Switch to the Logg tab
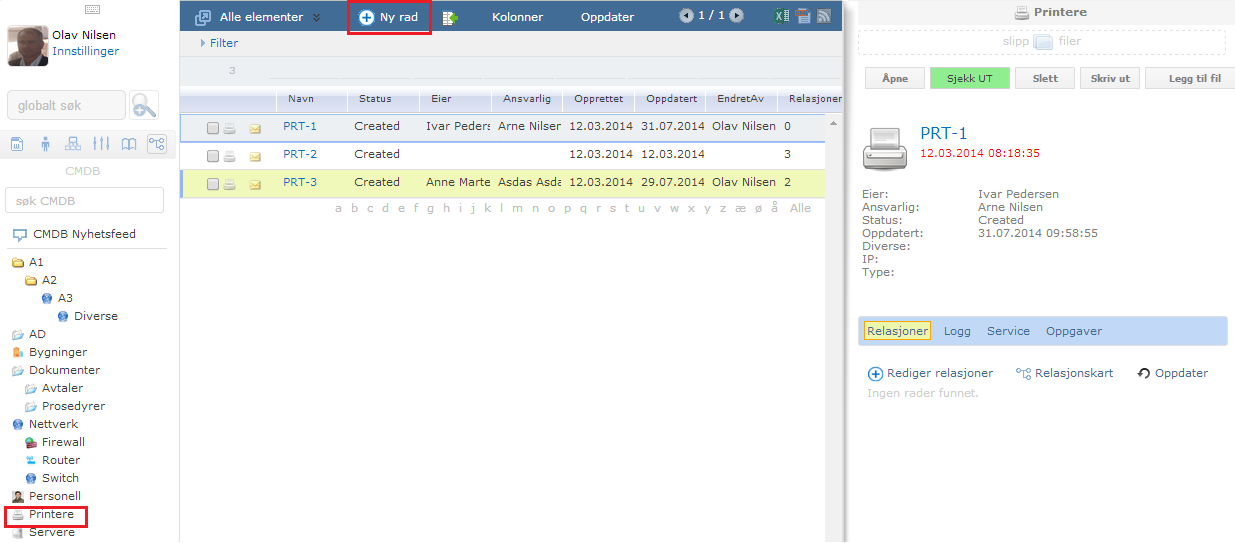 coord(957,331)
